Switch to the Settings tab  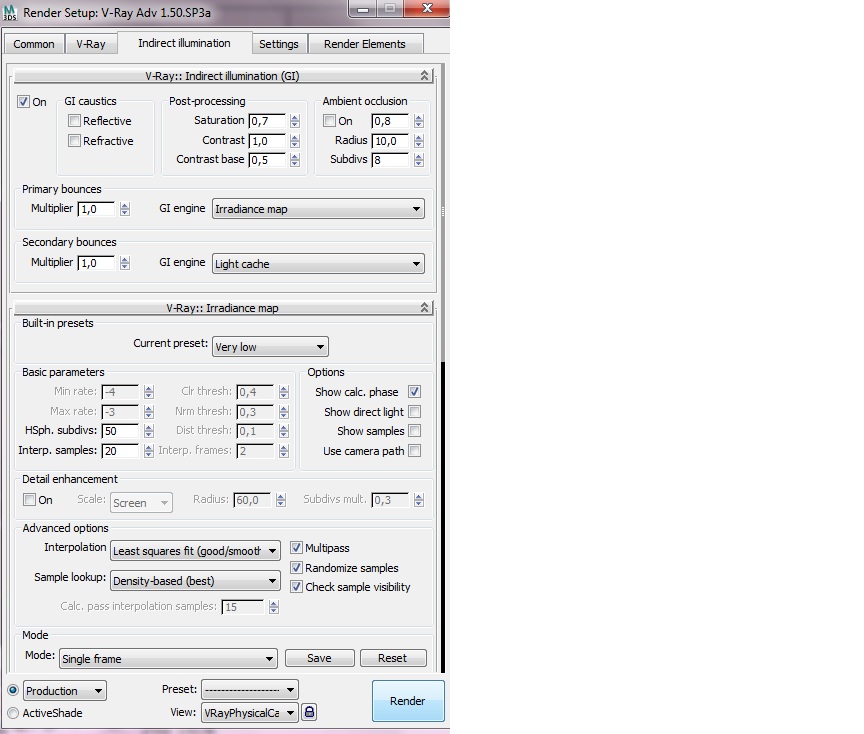tap(279, 44)
